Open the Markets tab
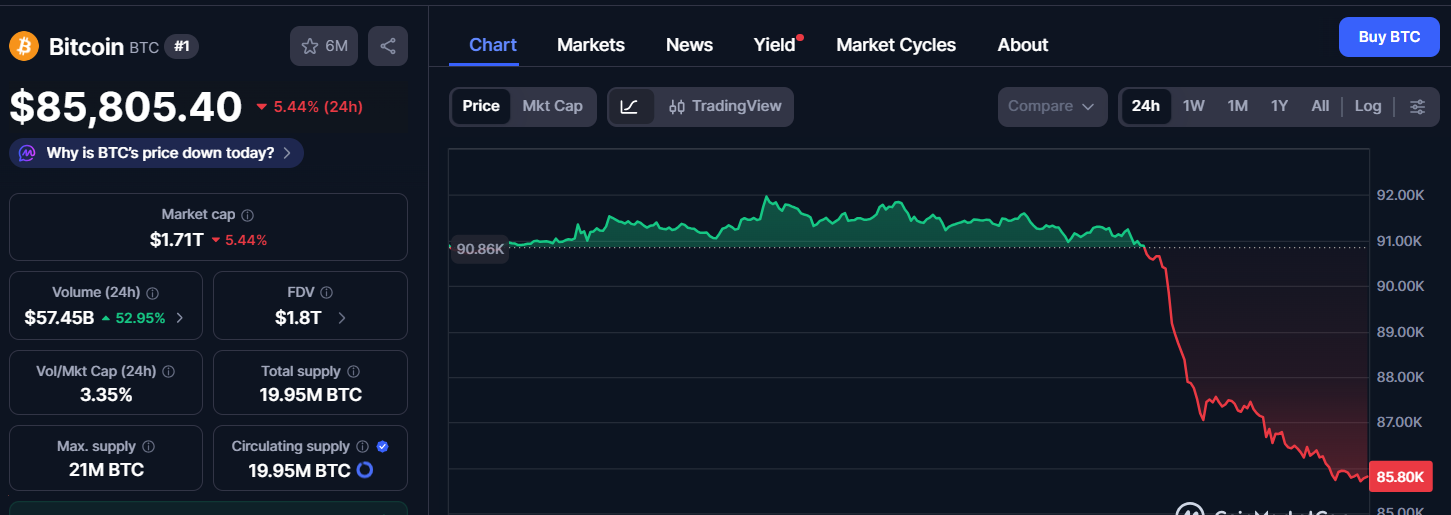Screen dimensions: 1451x515 591,45
